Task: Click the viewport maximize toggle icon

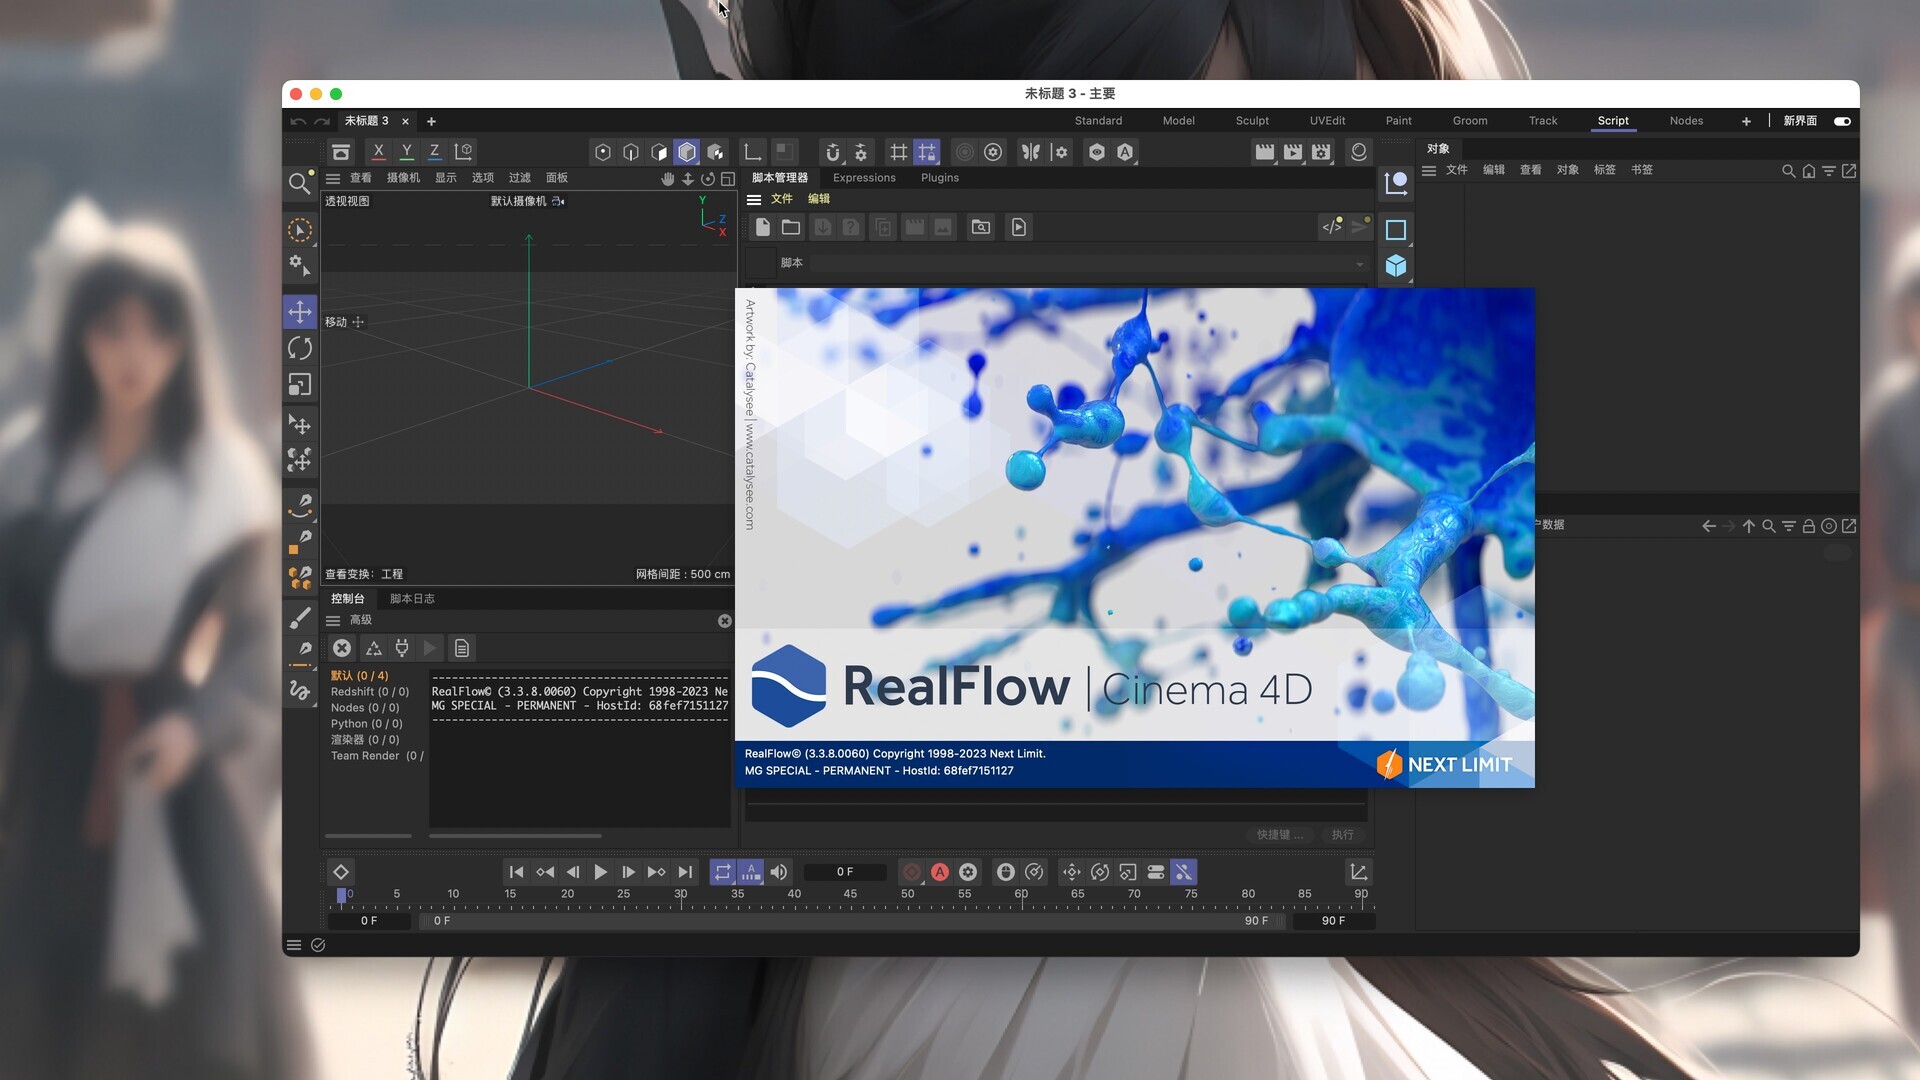Action: [x=728, y=178]
